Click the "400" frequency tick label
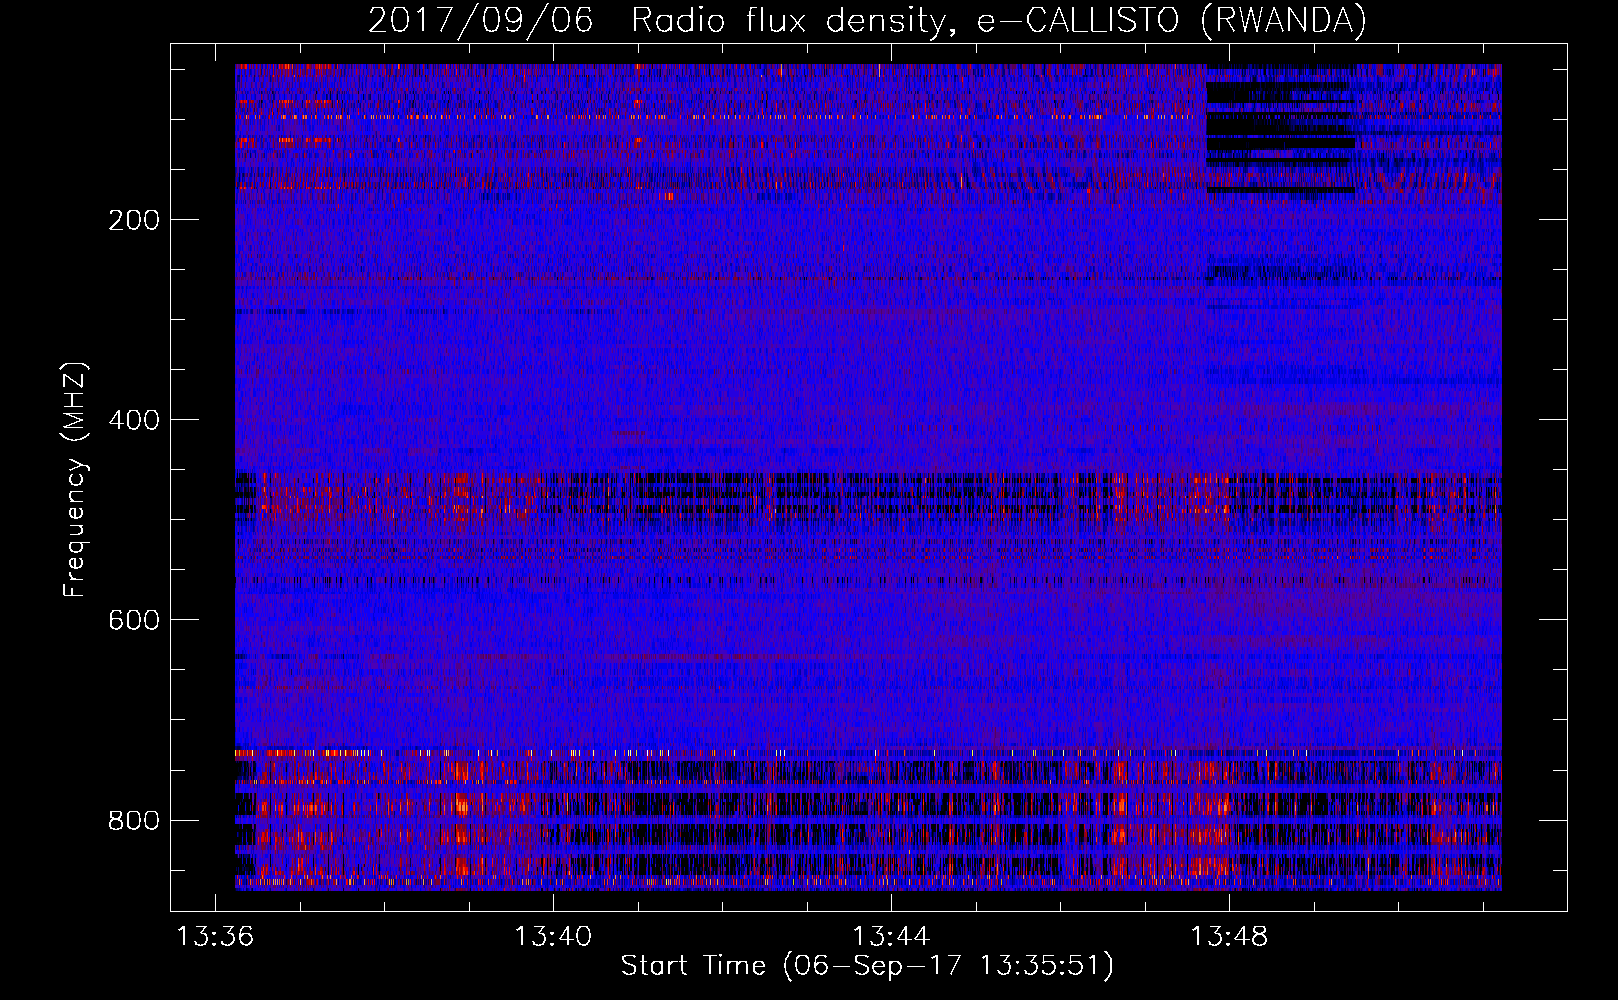The height and width of the screenshot is (1000, 1618). [x=134, y=420]
